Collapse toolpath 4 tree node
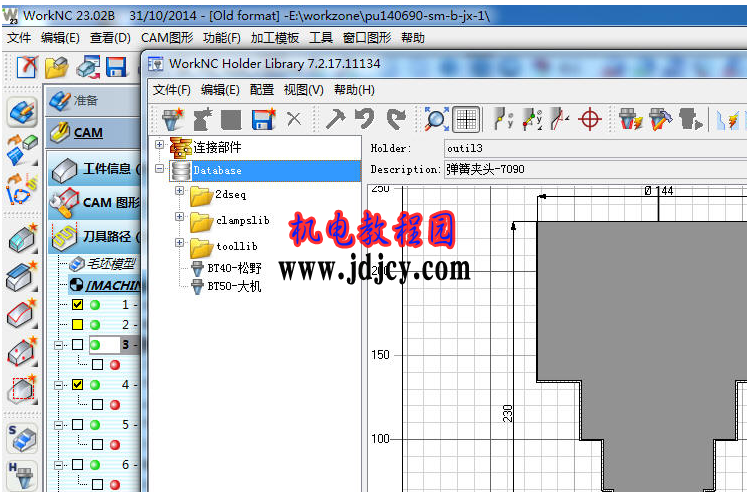747x492 pixels. [x=59, y=385]
